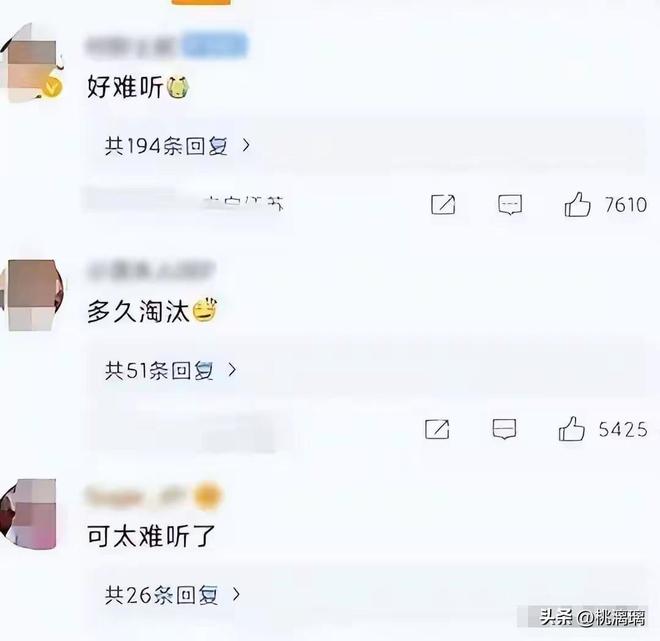The height and width of the screenshot is (641, 660).
Task: Tap the blue tag beside first username
Action: point(215,45)
